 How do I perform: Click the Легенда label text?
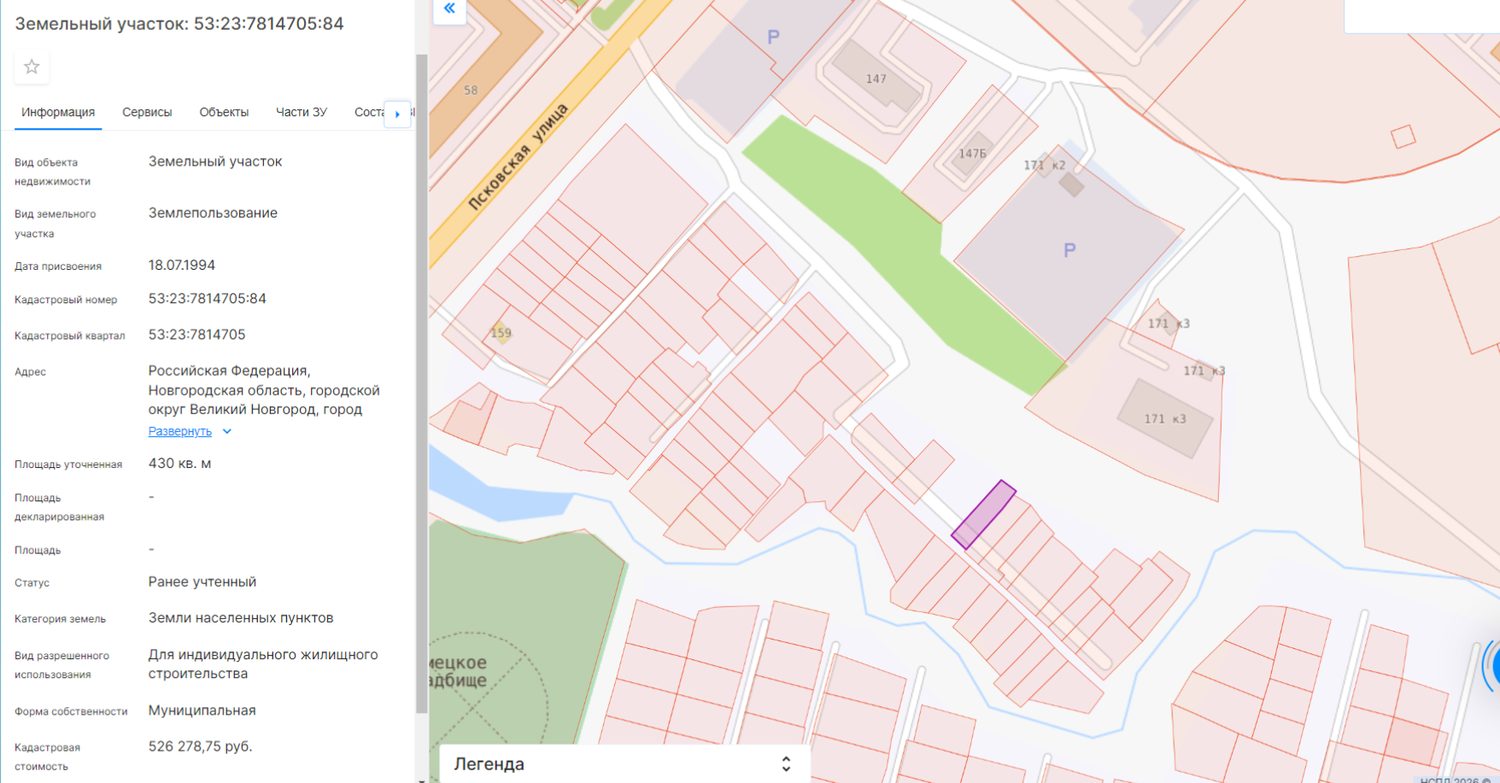[489, 764]
